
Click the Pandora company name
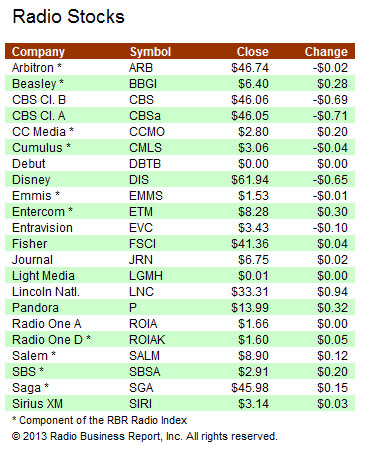pos(35,308)
